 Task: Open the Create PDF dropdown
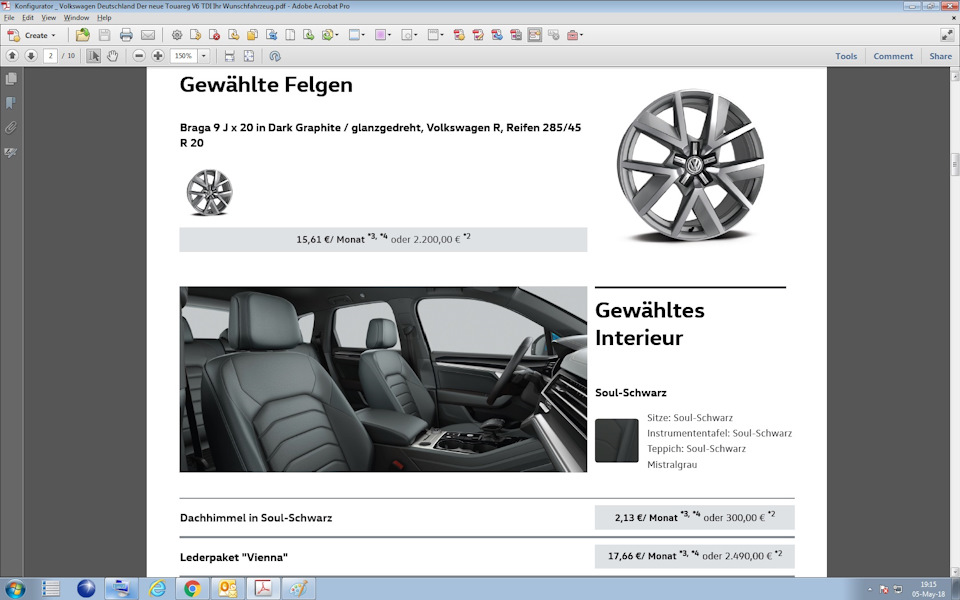click(31, 35)
